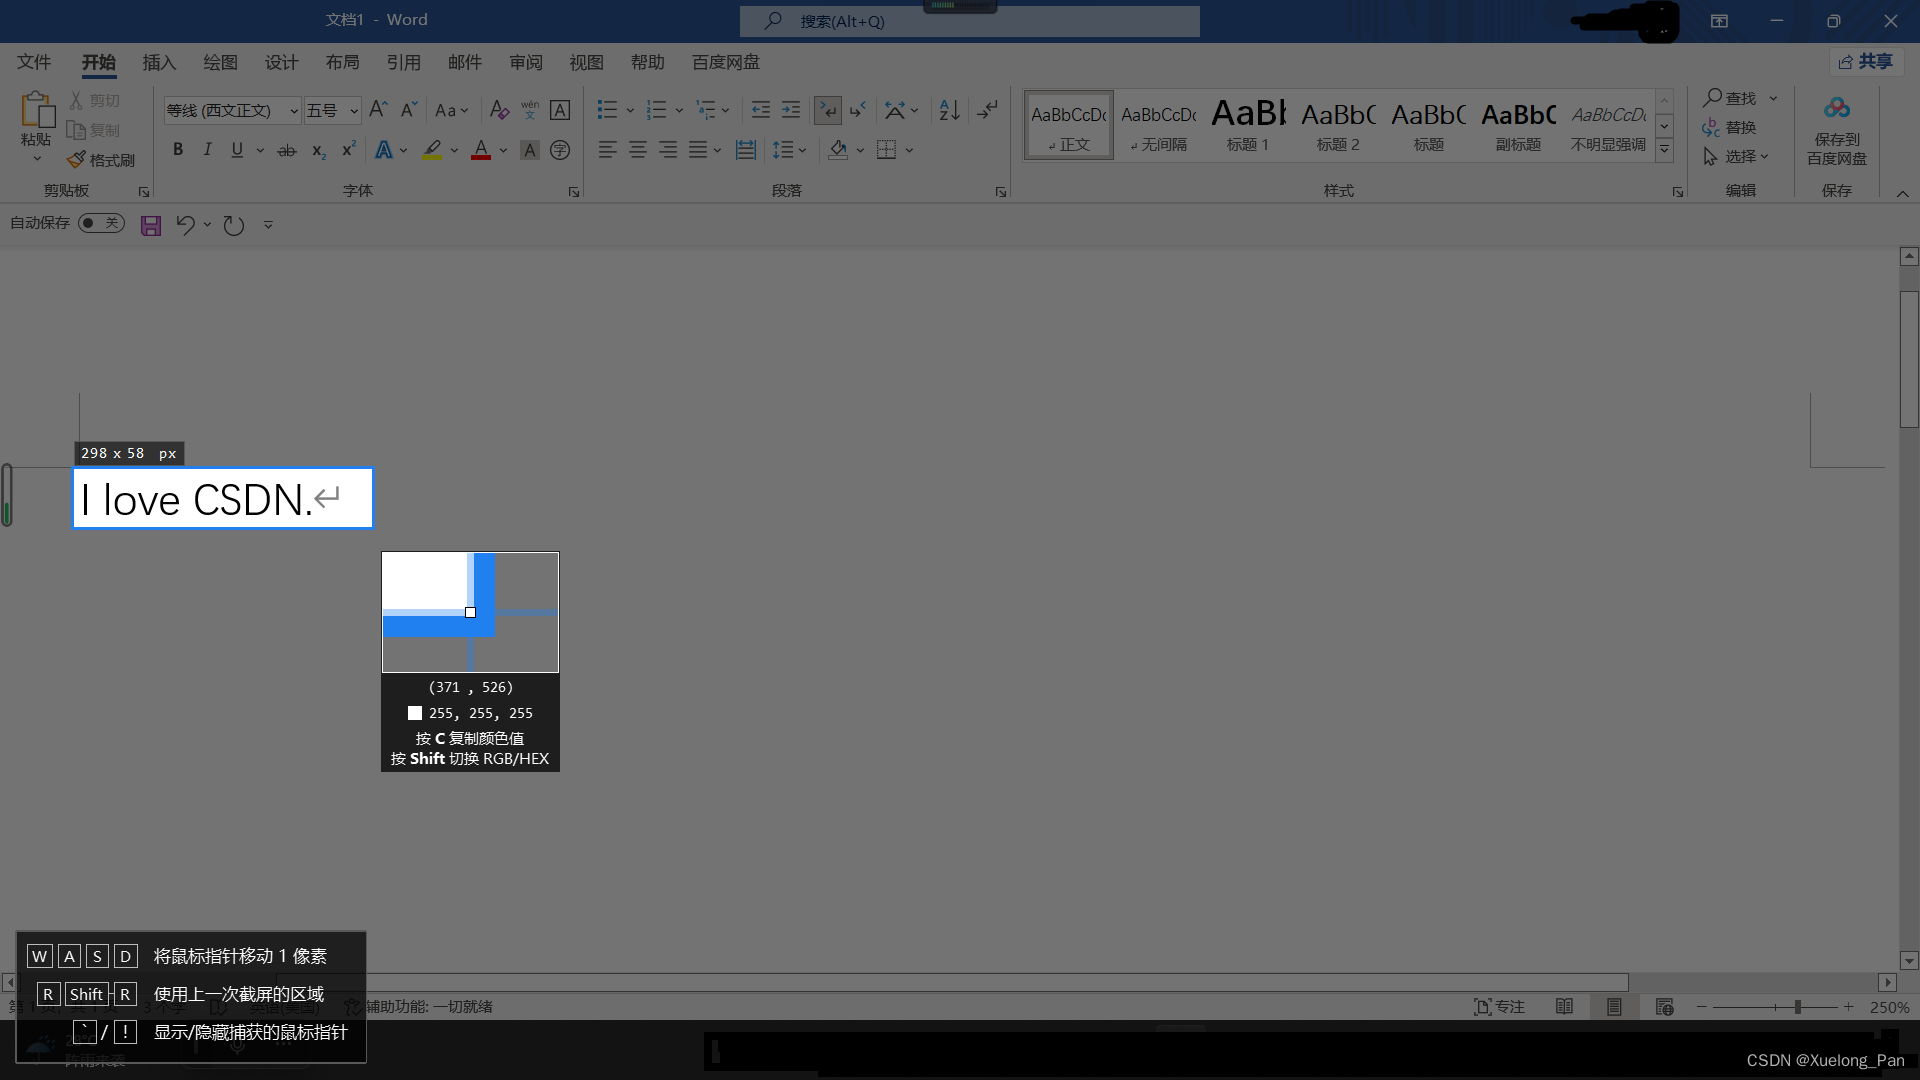Apply distributed alignment icon

pyautogui.click(x=746, y=150)
